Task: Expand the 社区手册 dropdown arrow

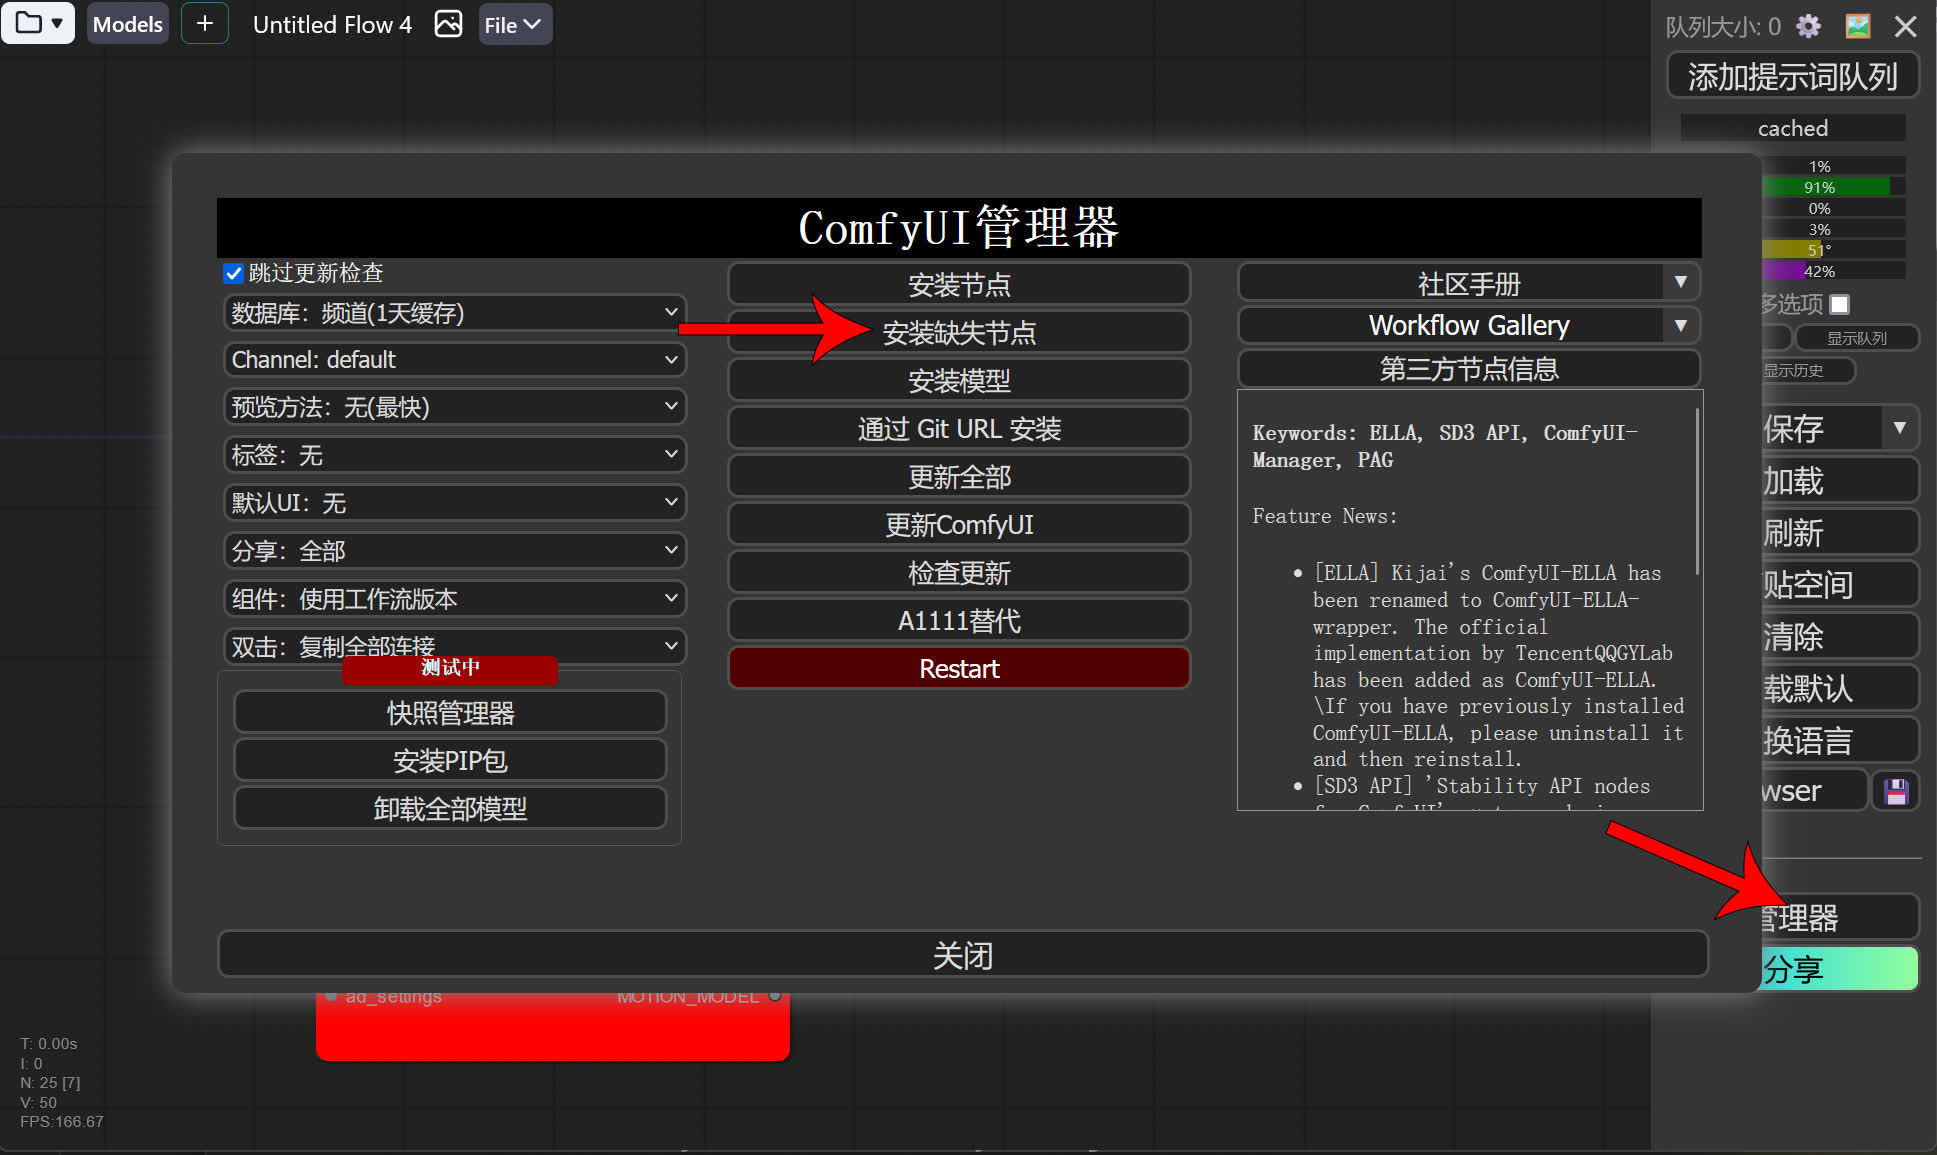Action: 1682,282
